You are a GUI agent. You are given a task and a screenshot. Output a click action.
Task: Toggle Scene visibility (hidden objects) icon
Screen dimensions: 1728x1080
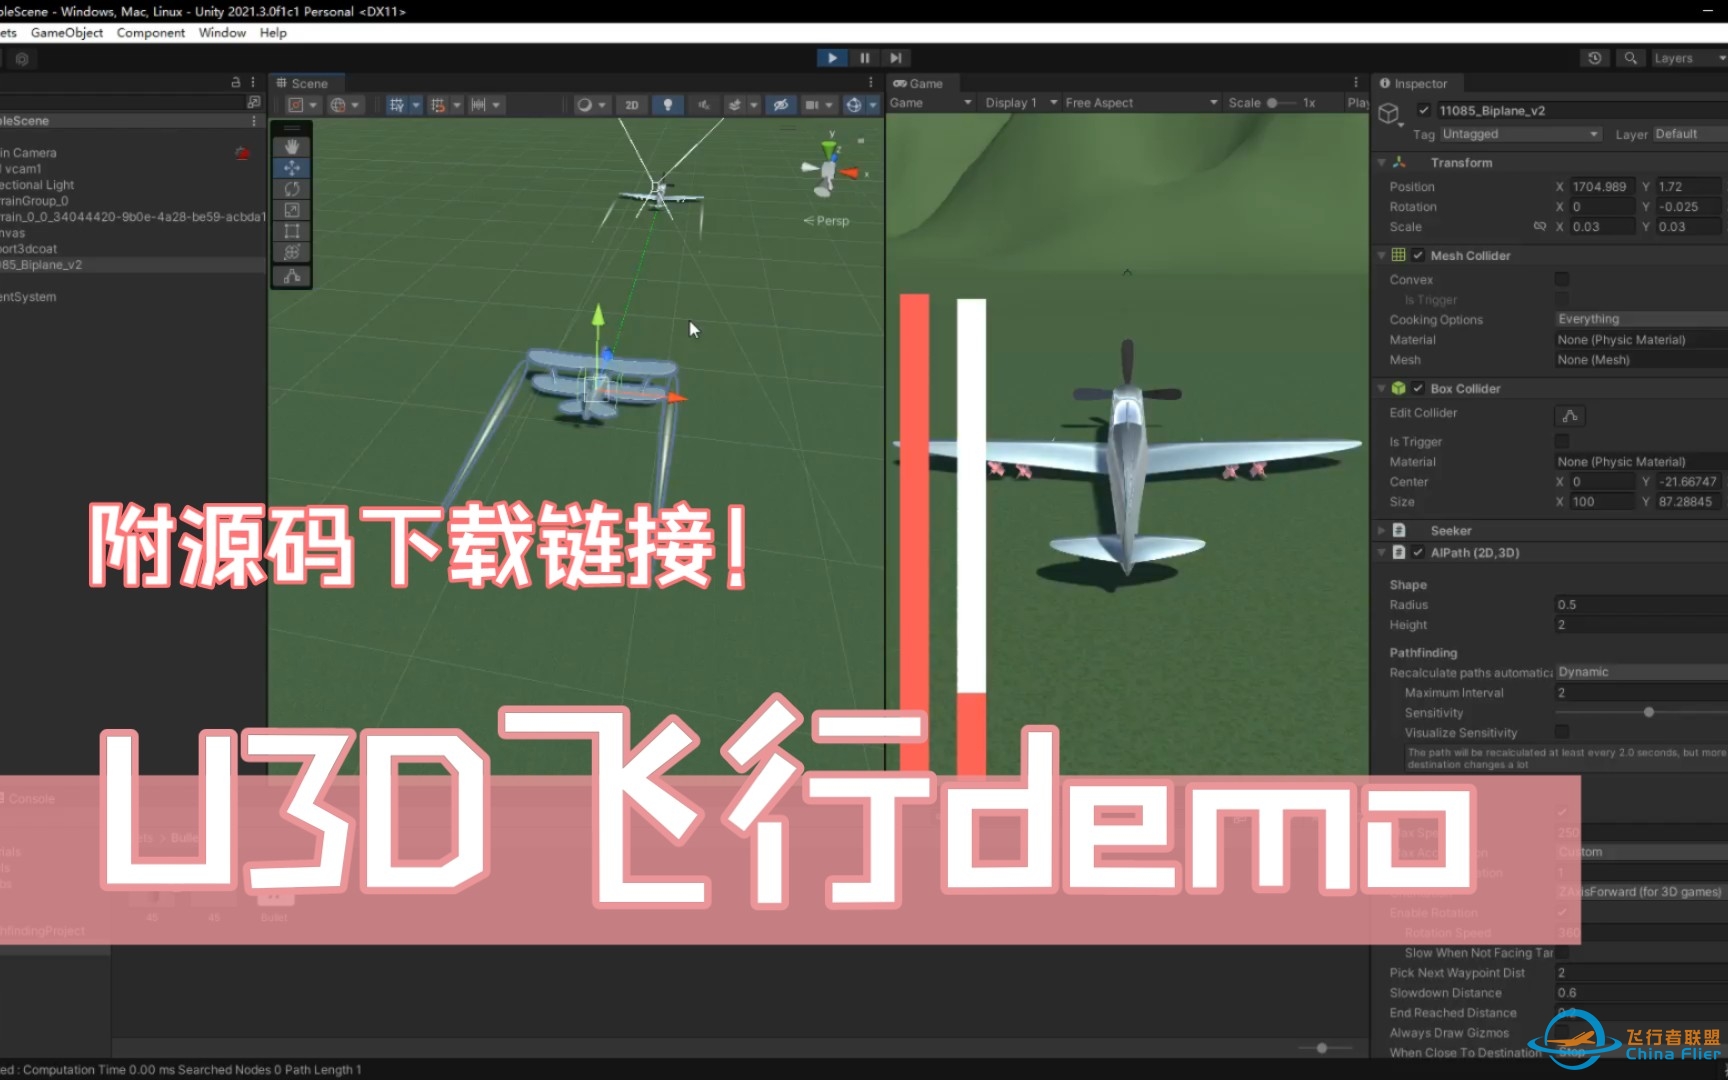pyautogui.click(x=781, y=105)
